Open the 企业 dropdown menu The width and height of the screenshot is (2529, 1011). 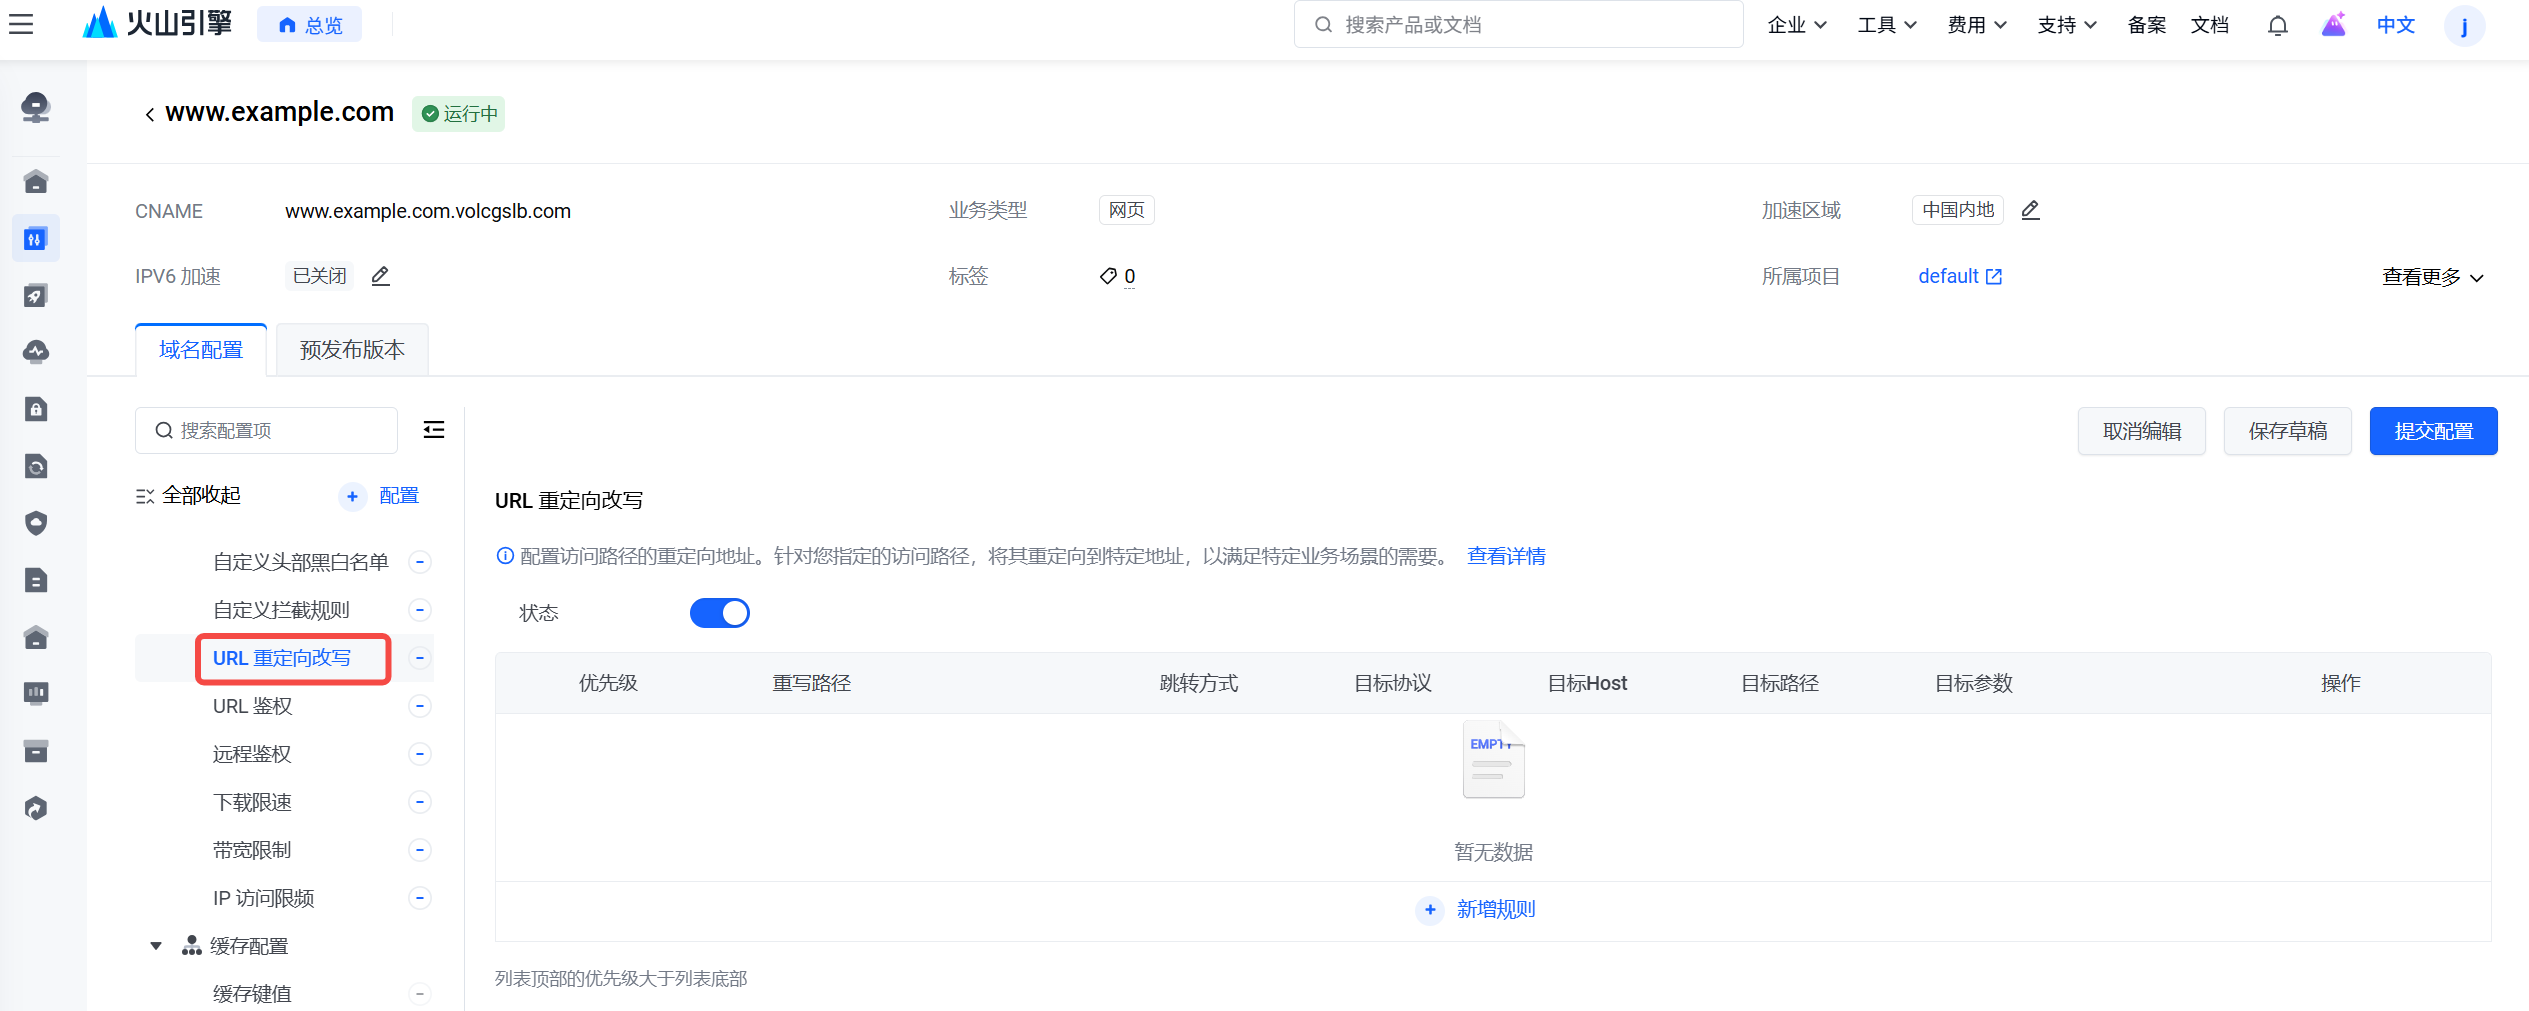(1796, 25)
